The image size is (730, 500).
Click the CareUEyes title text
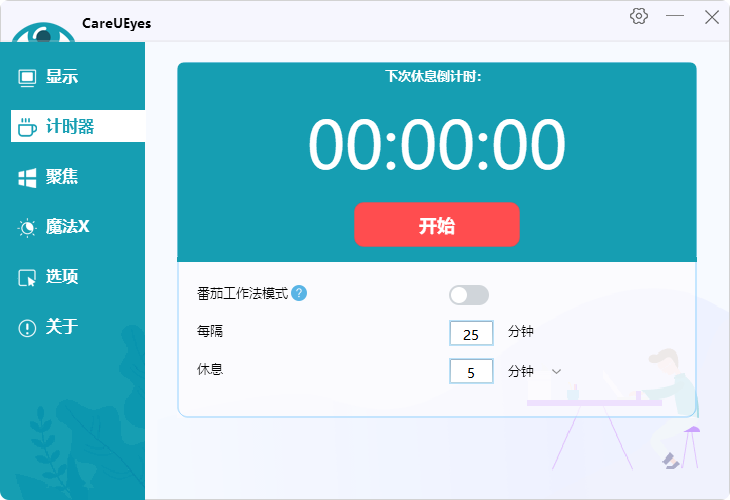(x=116, y=23)
